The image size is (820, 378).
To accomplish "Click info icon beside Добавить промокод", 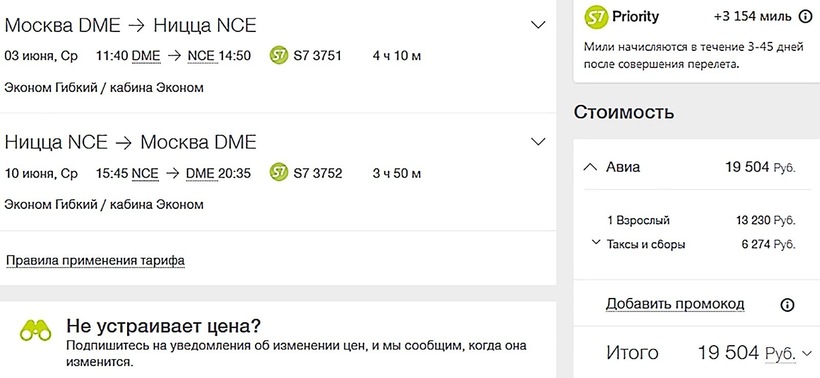I will [x=787, y=305].
